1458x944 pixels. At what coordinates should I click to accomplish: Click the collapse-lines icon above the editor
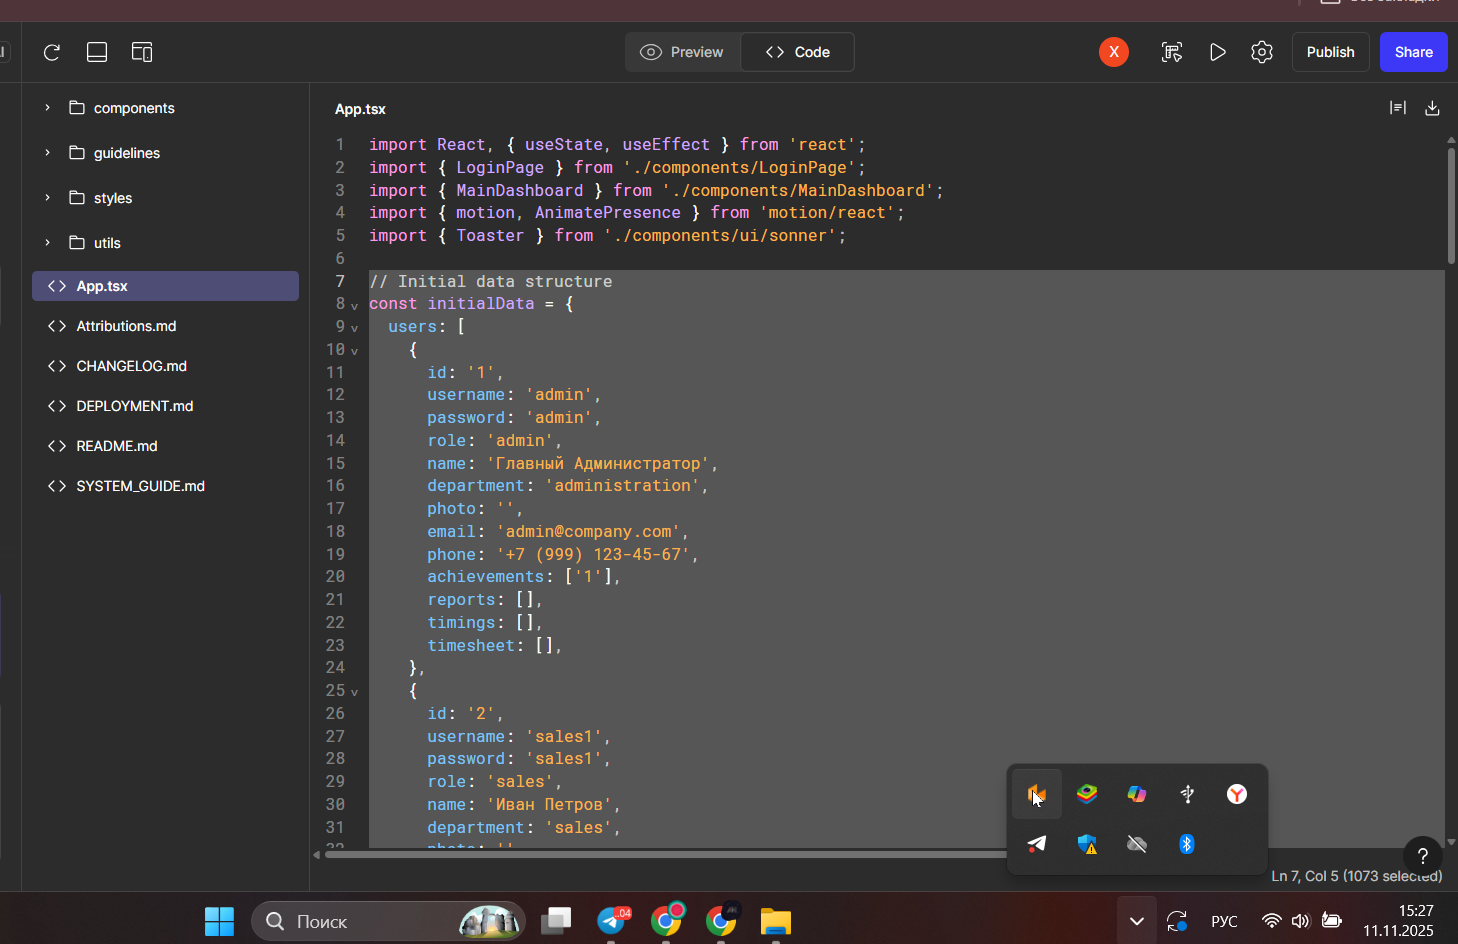pyautogui.click(x=1398, y=108)
